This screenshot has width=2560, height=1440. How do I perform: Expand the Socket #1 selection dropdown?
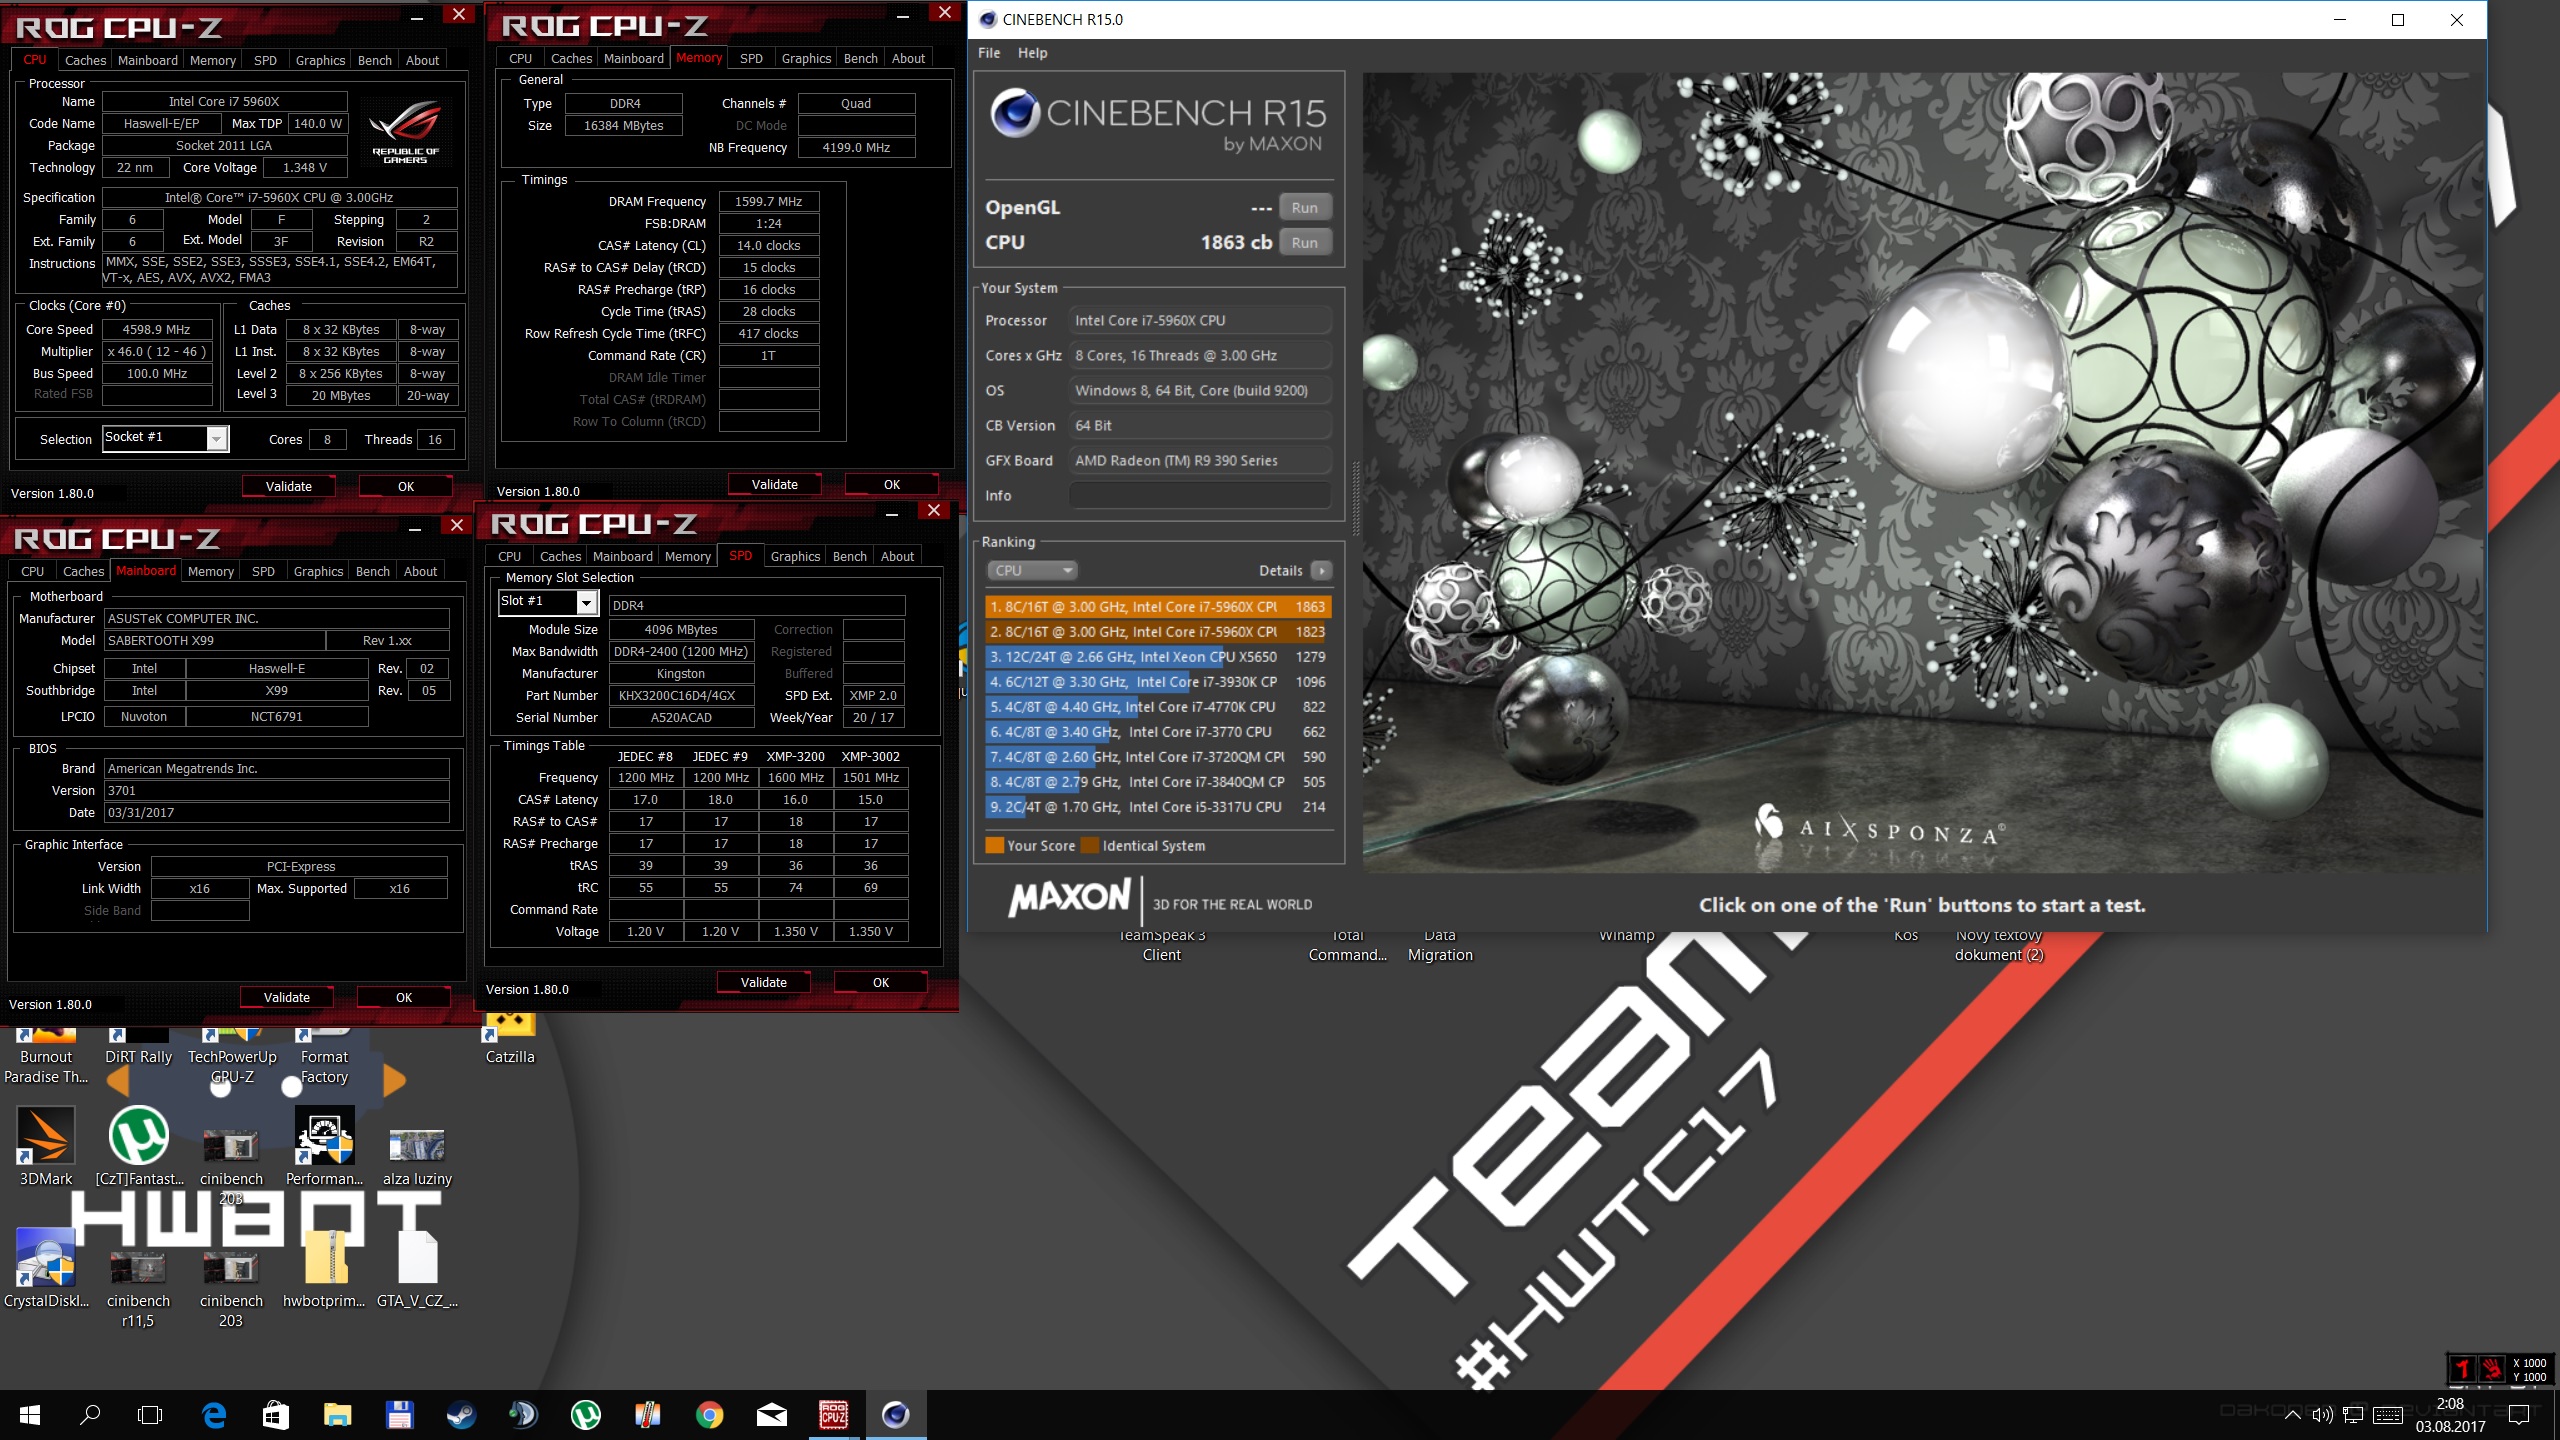(217, 439)
